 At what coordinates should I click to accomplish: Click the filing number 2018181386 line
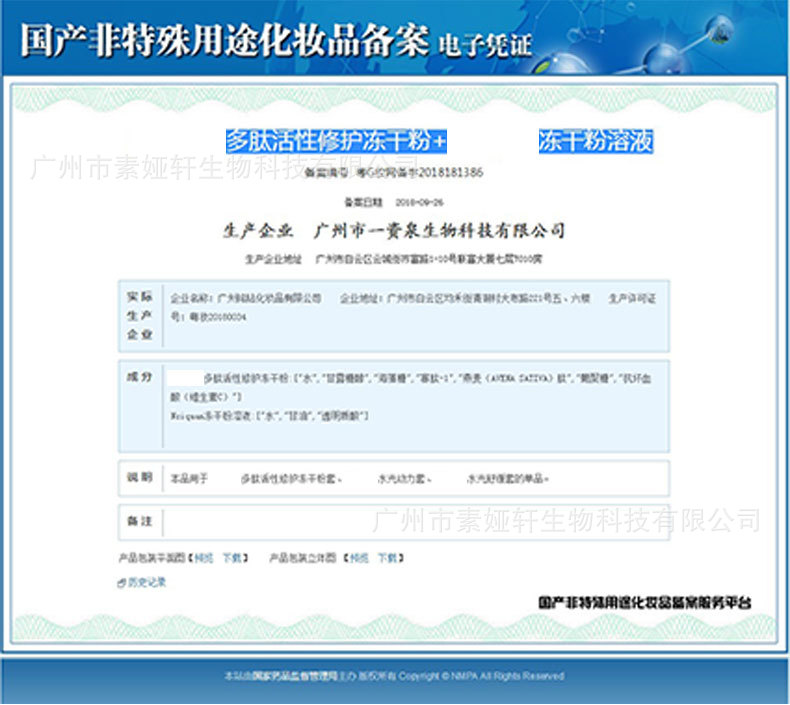click(394, 172)
